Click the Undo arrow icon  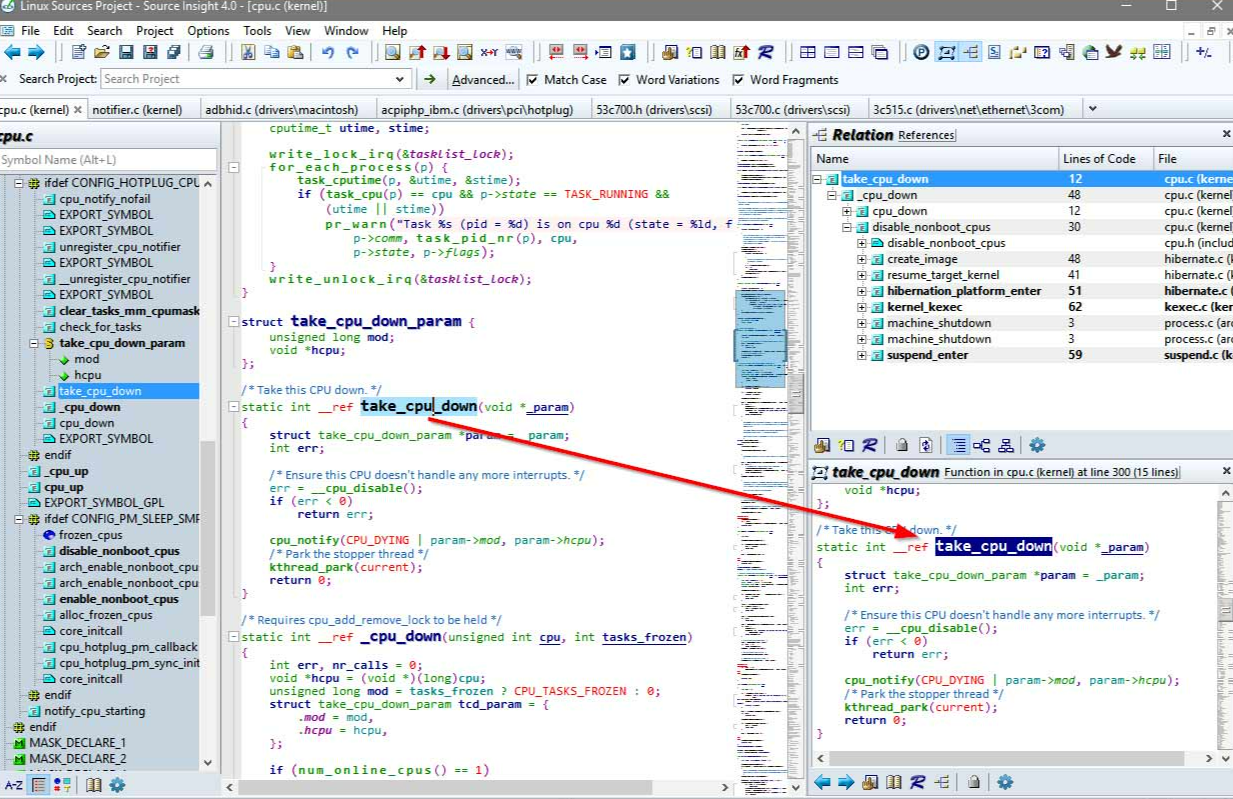coord(328,53)
